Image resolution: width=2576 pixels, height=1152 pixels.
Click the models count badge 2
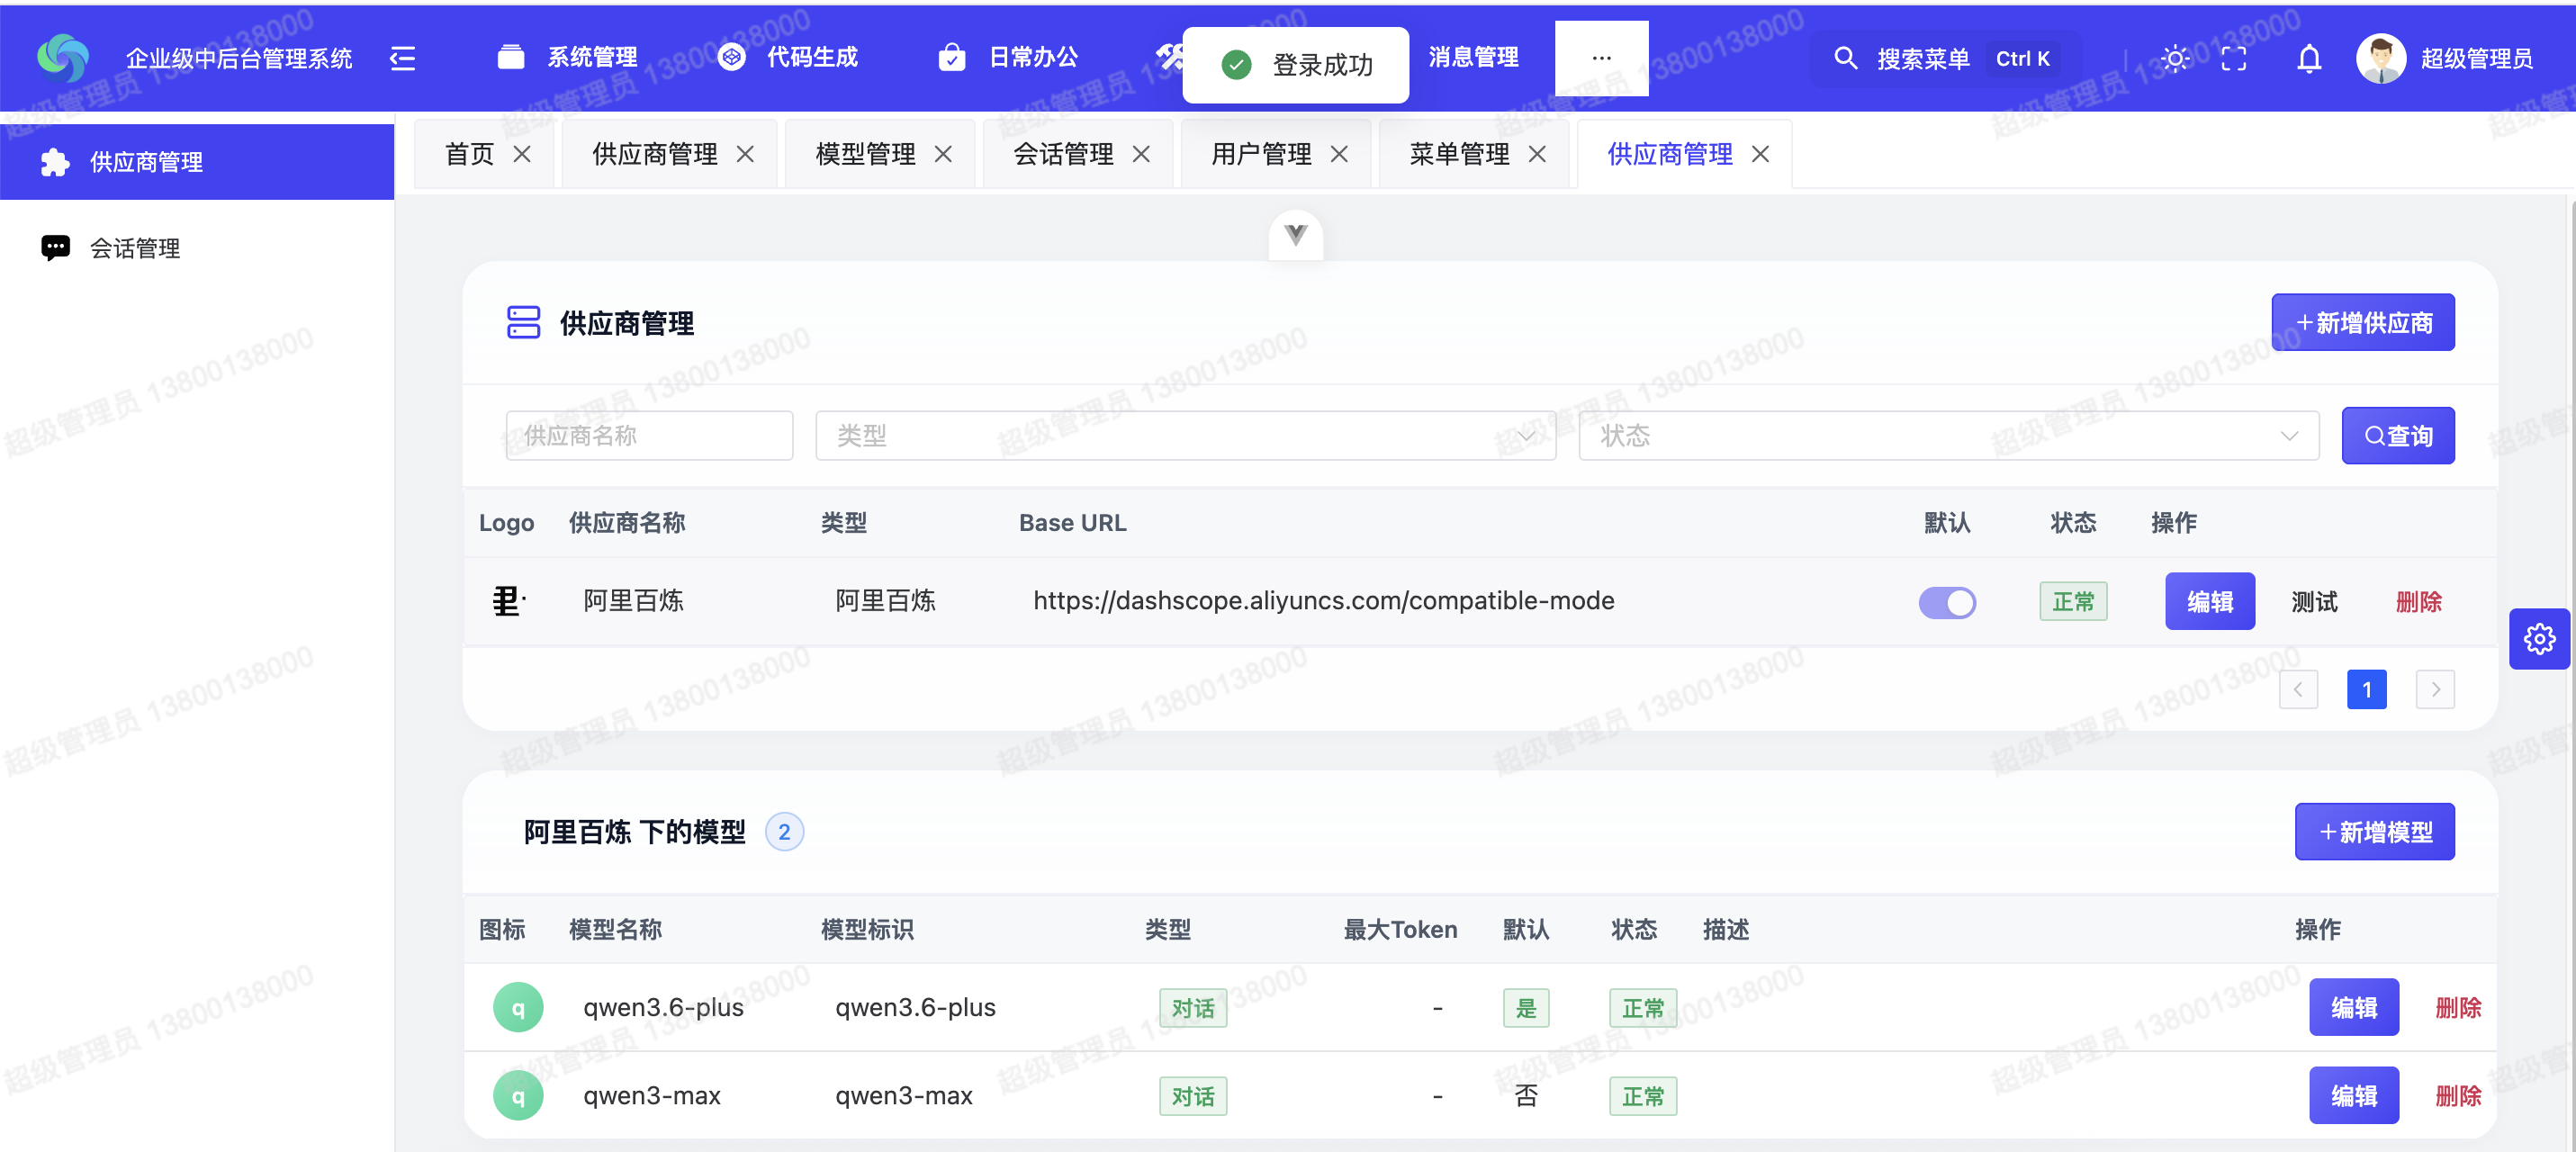784,831
